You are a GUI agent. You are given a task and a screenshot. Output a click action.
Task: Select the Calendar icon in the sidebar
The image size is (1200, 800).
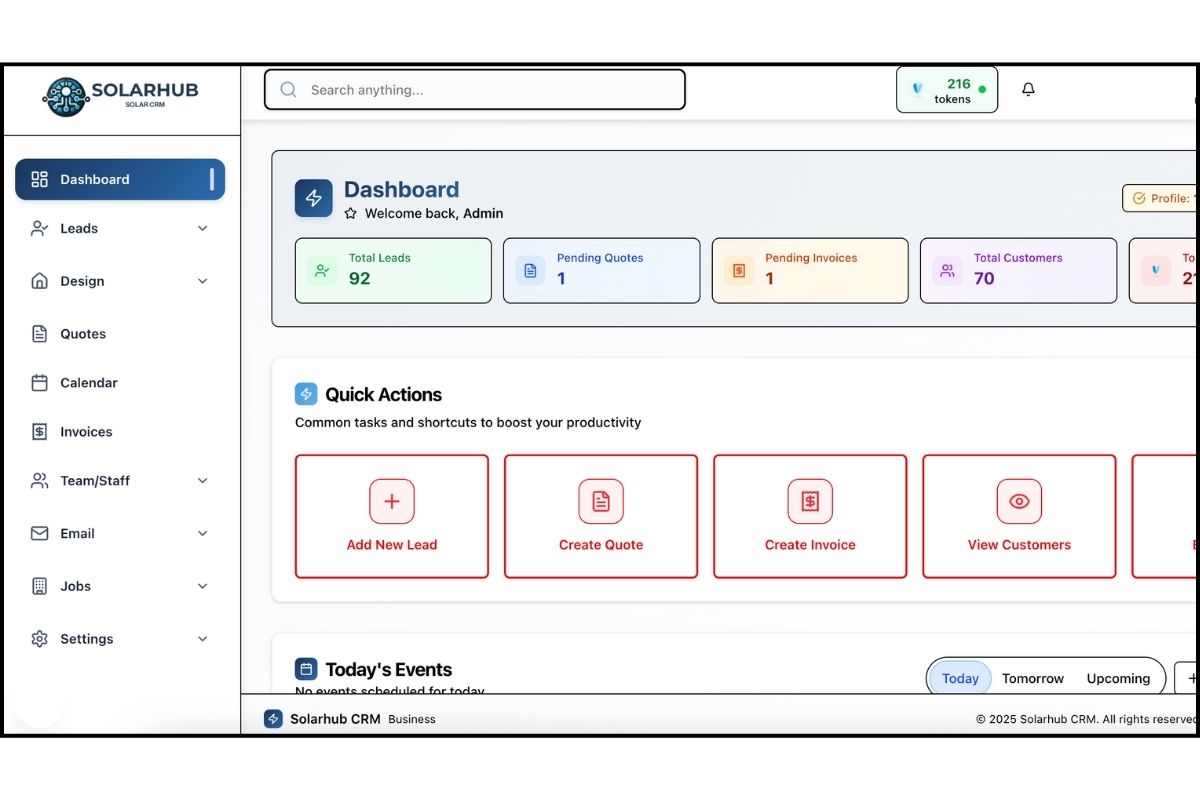tap(39, 382)
